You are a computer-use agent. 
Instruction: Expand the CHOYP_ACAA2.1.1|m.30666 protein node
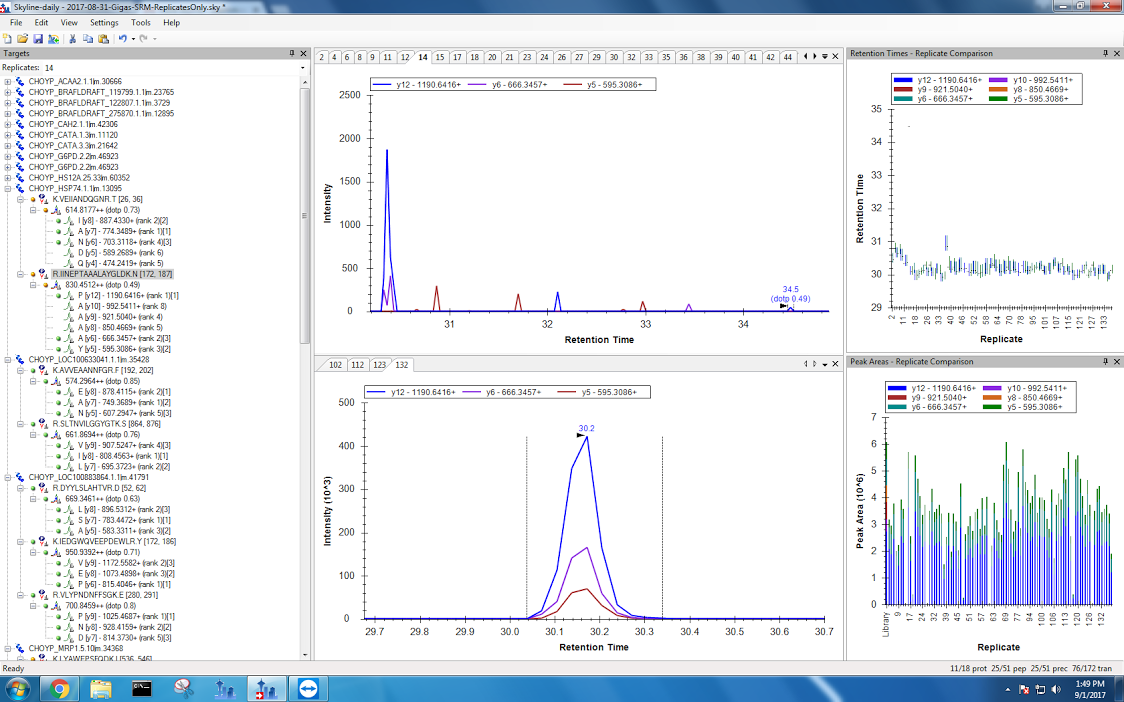tap(8, 81)
